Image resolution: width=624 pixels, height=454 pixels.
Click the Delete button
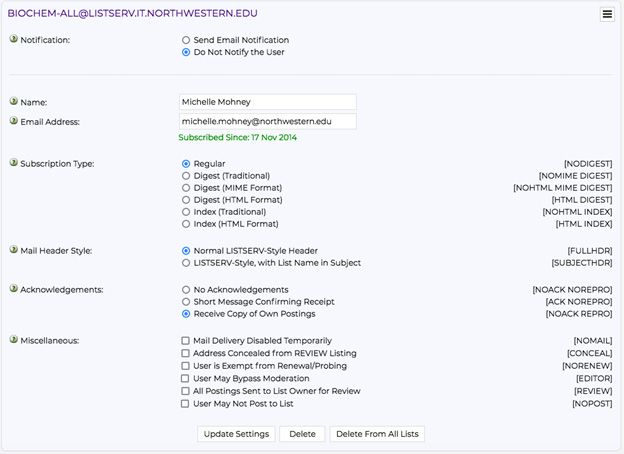[302, 434]
